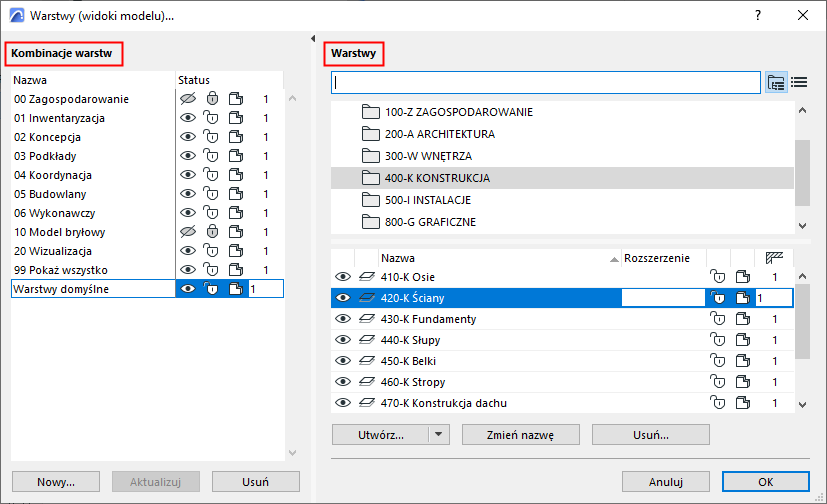
Task: Toggle lock icon for 410-K Osie layer
Action: tap(716, 277)
